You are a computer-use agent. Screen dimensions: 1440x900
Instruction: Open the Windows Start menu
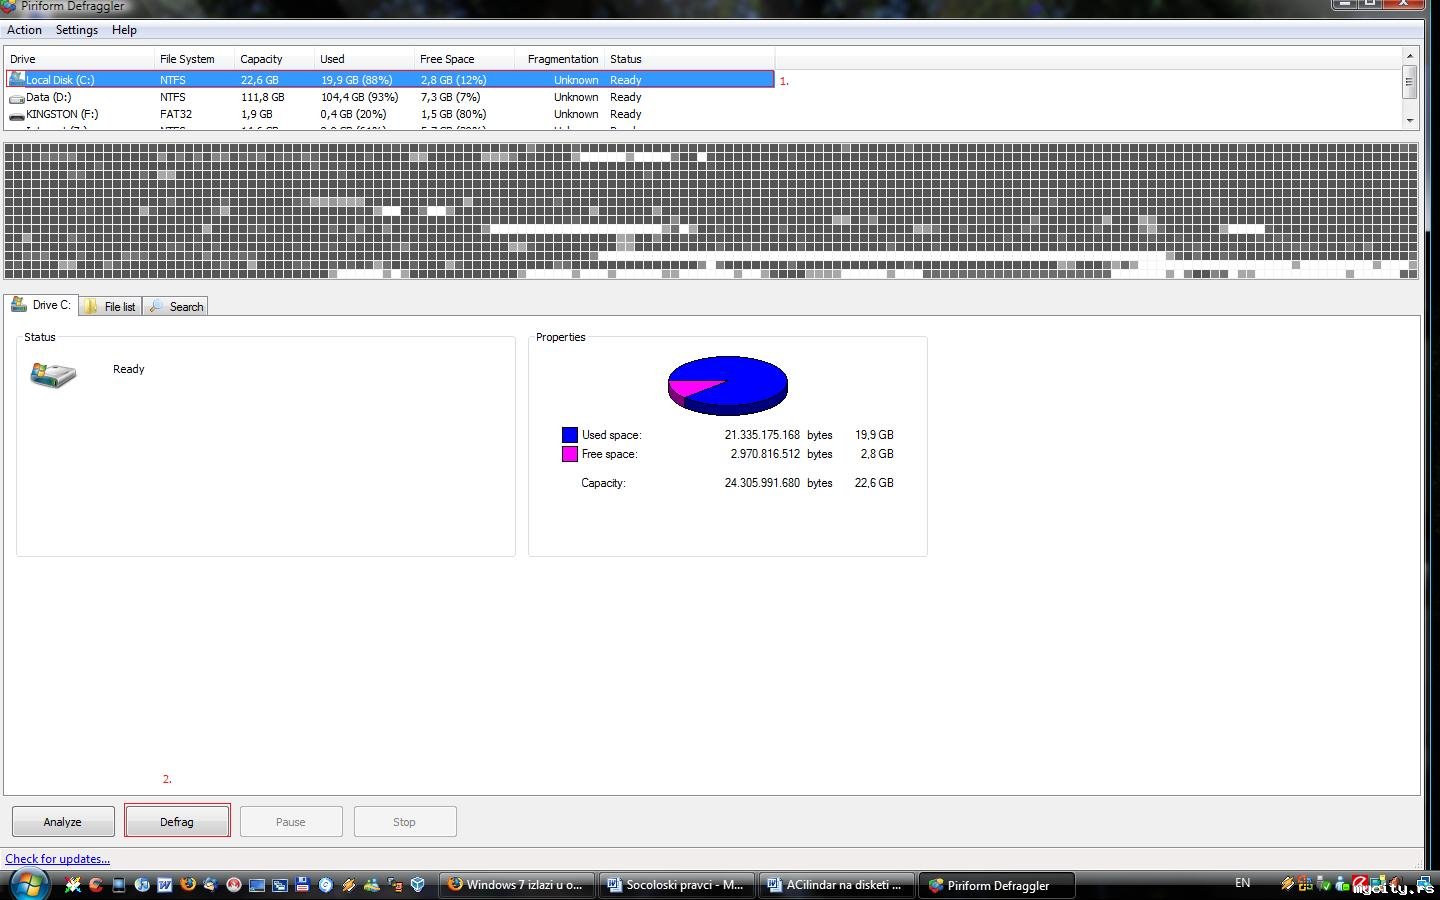28,885
